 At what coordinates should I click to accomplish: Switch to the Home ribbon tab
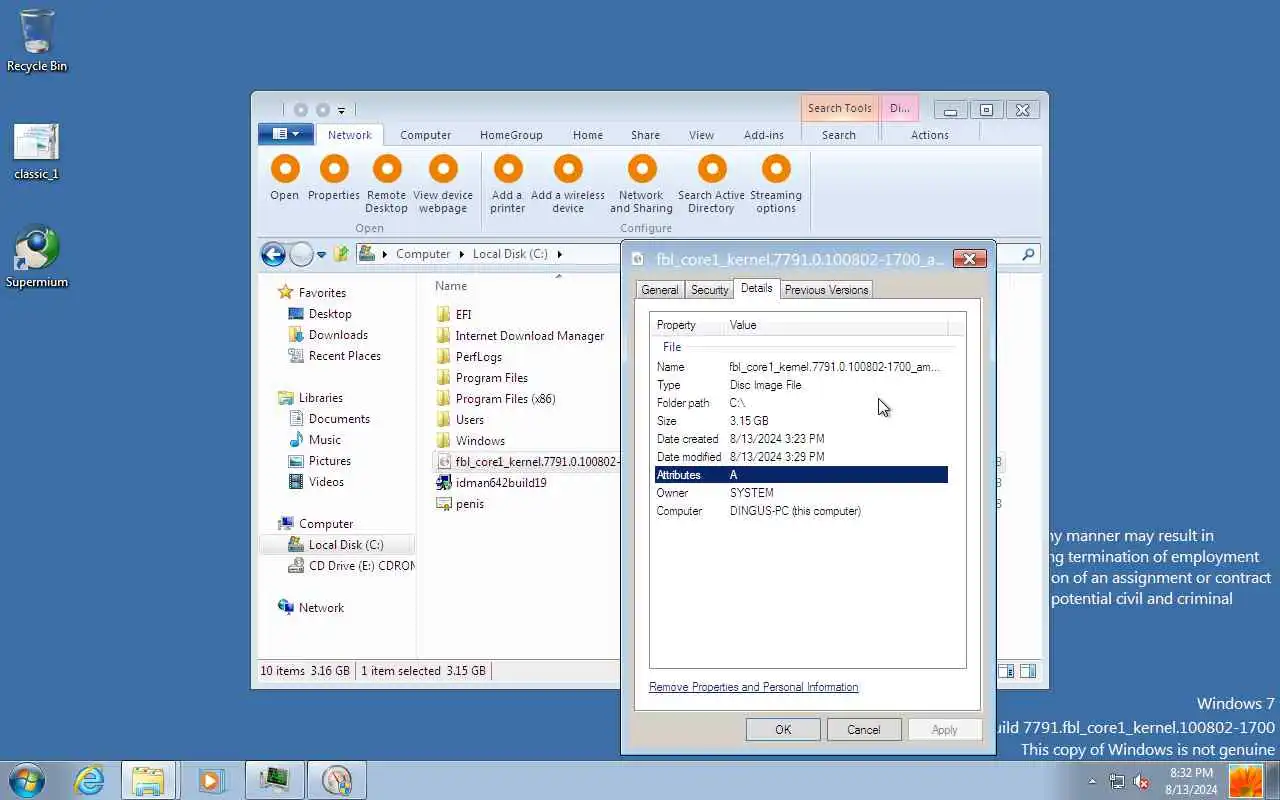[588, 135]
